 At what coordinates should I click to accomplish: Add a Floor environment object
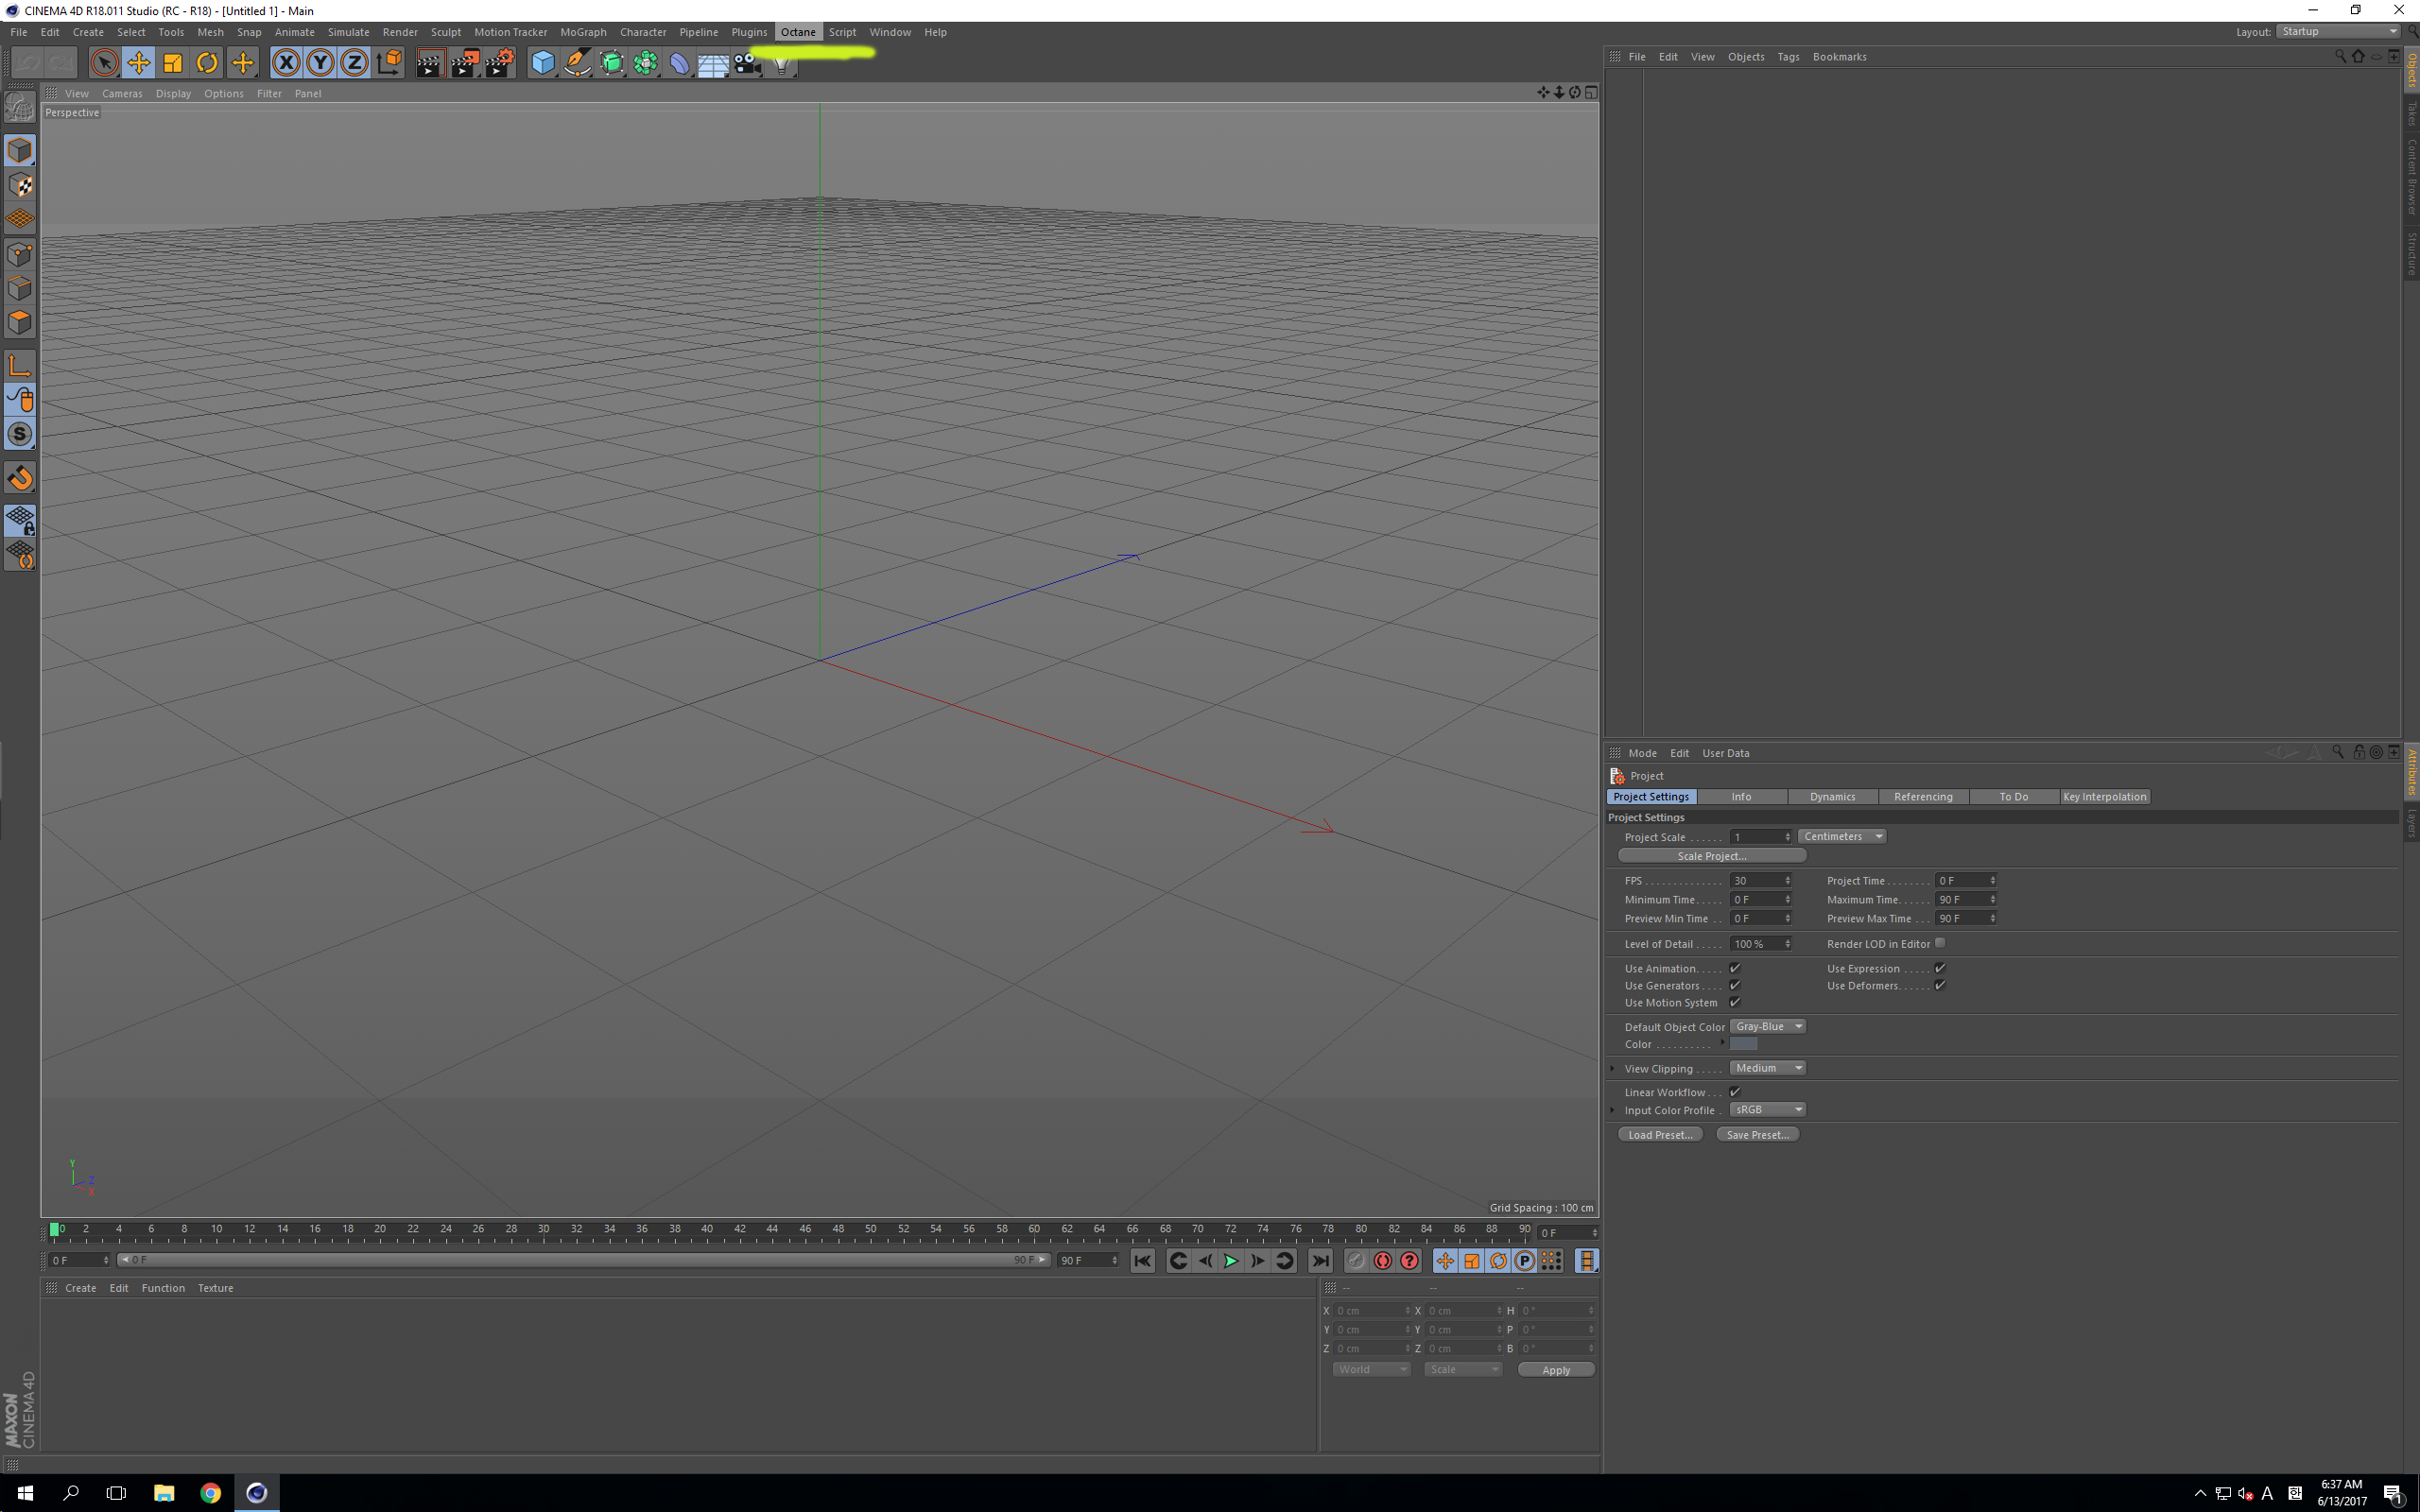click(713, 63)
